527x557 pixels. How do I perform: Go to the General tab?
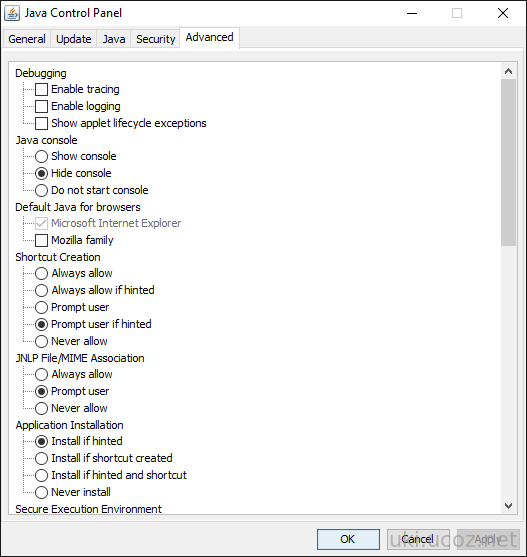pyautogui.click(x=27, y=39)
